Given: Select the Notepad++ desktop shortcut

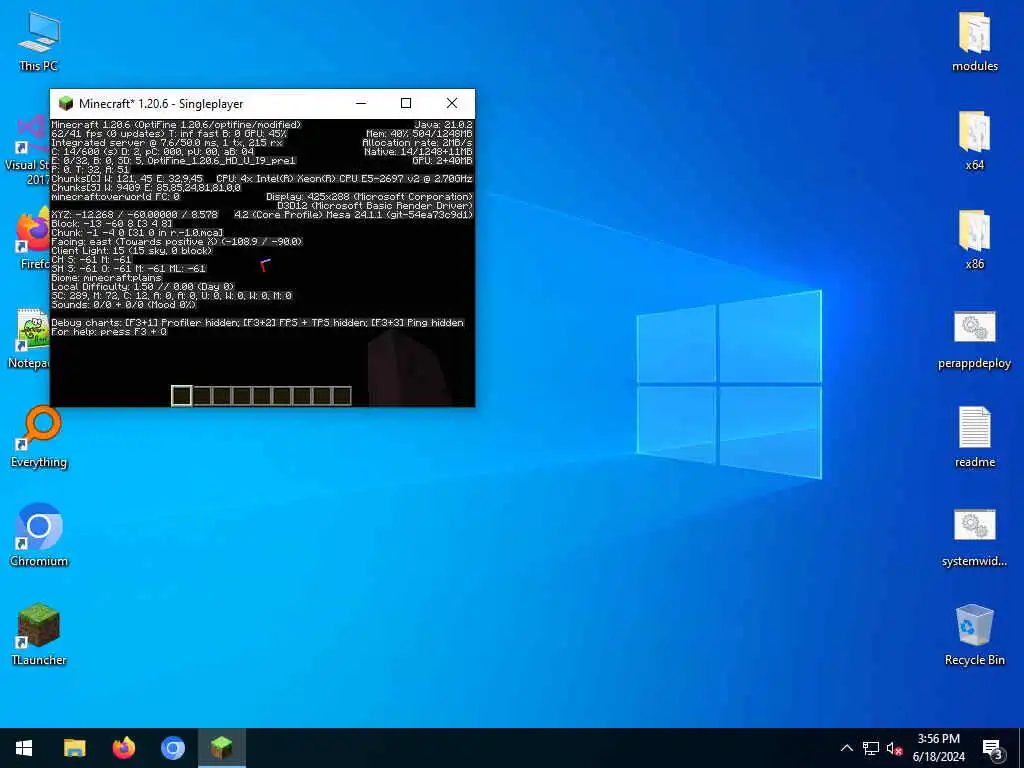Looking at the screenshot, I should pos(29,338).
